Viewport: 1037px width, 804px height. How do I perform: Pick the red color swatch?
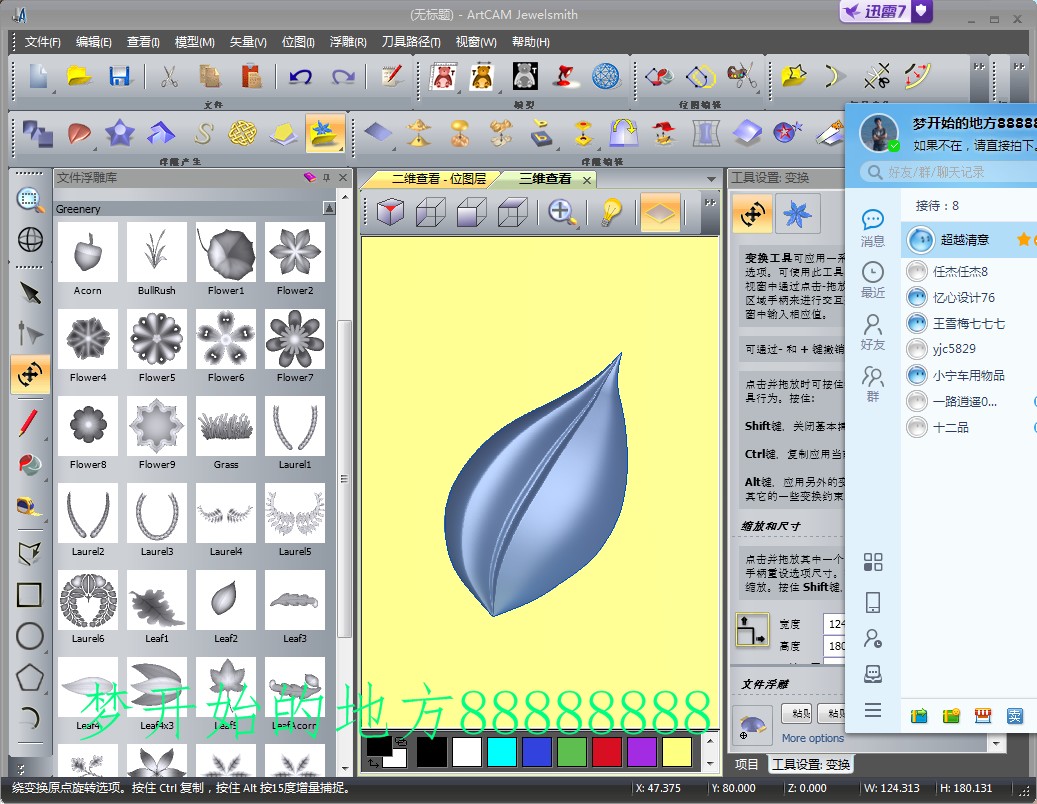(606, 752)
